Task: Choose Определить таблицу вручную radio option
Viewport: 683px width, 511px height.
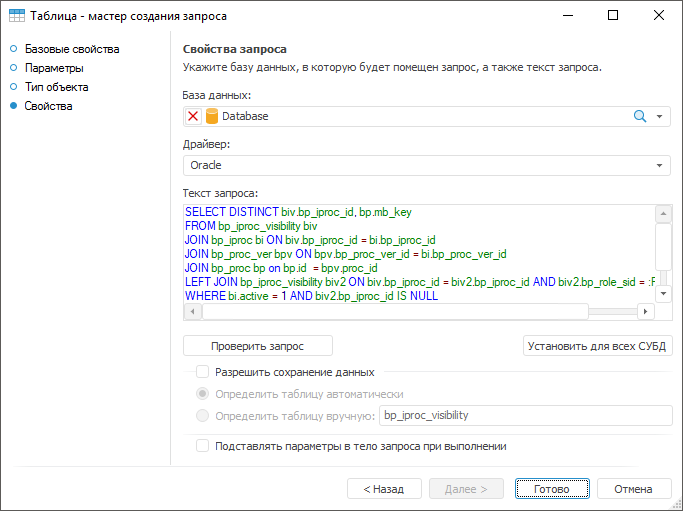Action: tap(203, 415)
